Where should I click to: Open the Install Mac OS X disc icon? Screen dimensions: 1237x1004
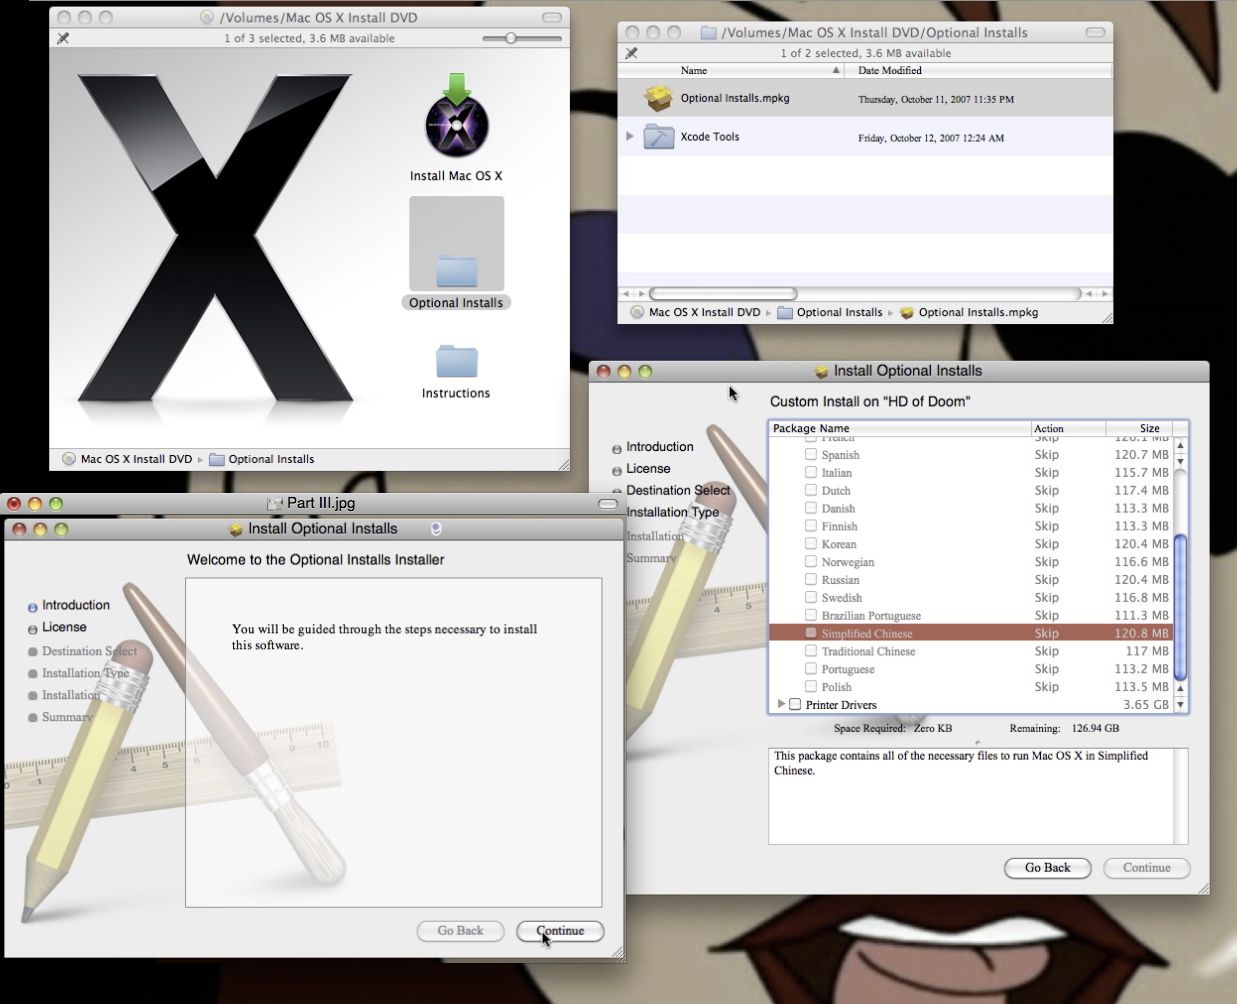click(456, 118)
